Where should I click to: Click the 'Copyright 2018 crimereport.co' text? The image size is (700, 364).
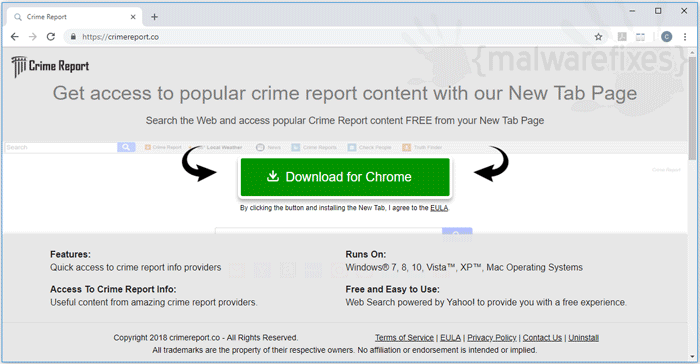pyautogui.click(x=167, y=338)
